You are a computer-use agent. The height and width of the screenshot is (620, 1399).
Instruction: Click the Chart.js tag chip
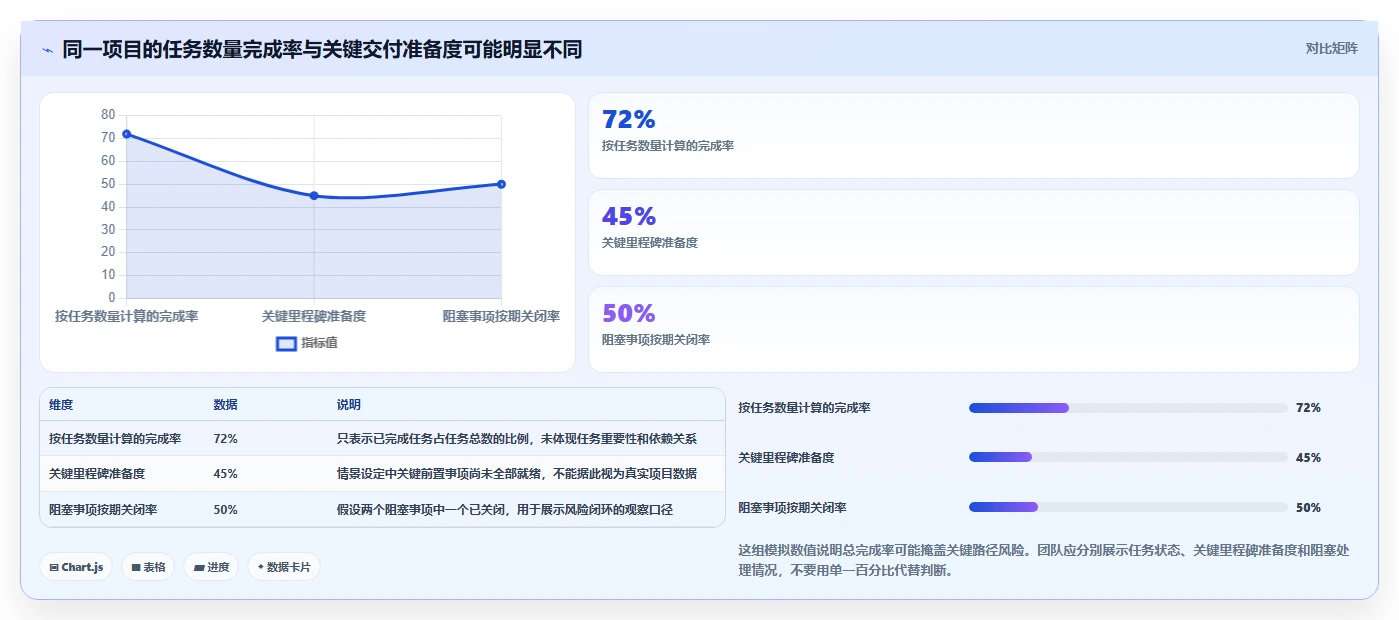click(x=77, y=567)
